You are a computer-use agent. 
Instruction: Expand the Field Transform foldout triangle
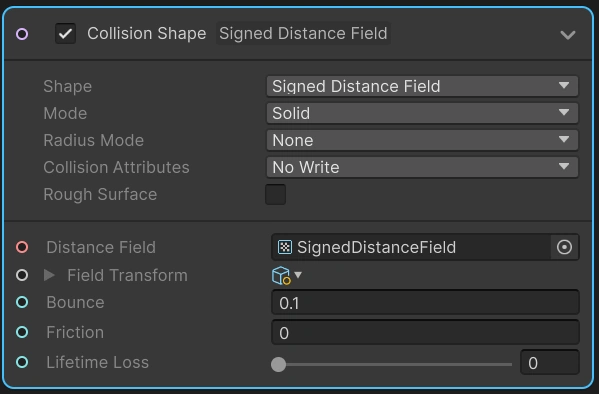tap(49, 275)
